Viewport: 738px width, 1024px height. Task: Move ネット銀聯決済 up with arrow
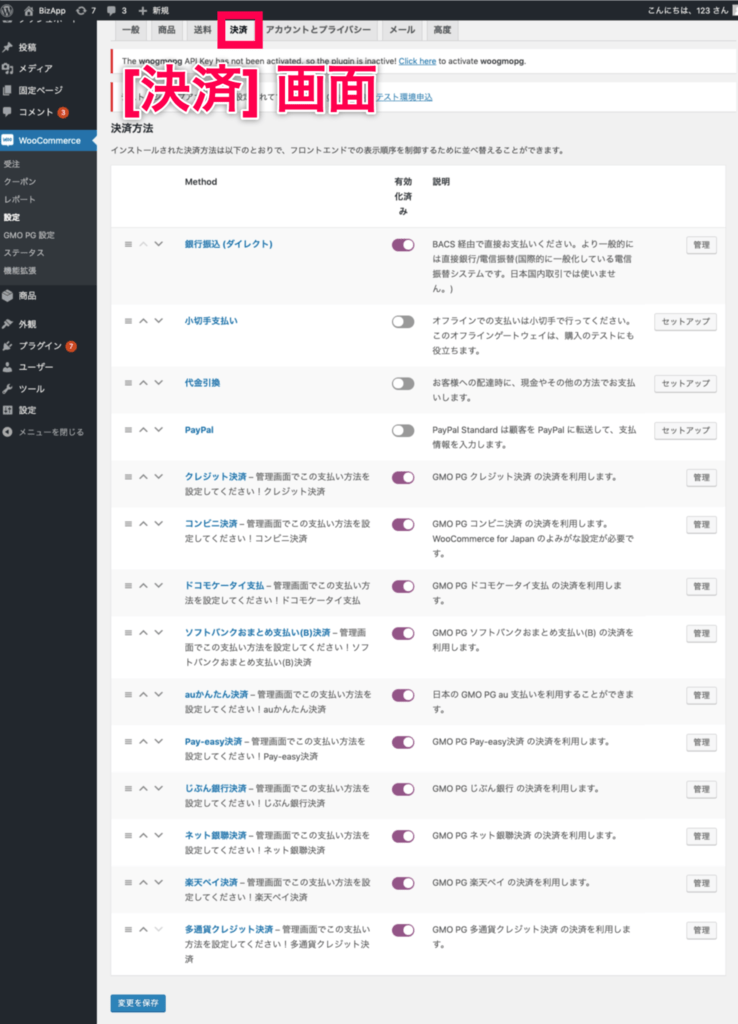point(144,835)
